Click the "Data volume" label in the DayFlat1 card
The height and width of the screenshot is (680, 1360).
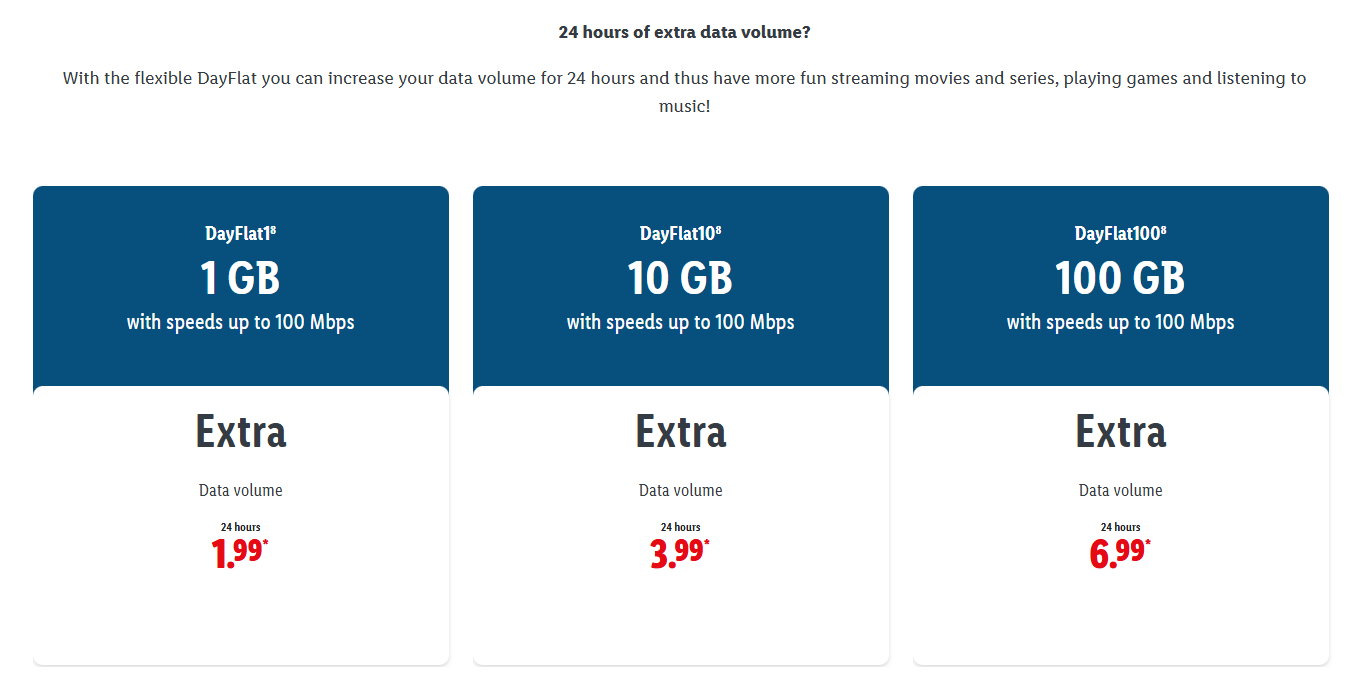point(240,491)
